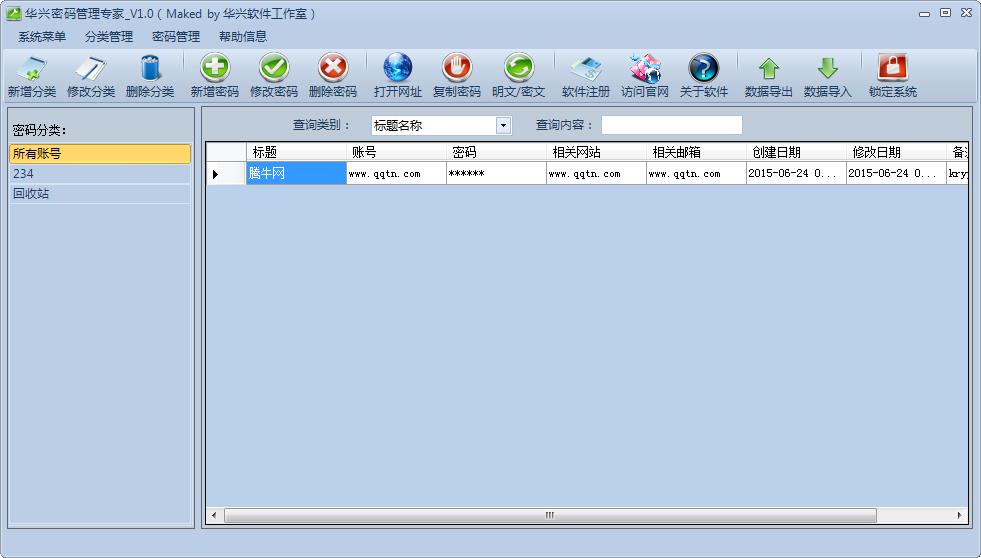
Task: Click the horizontal scrollbar thumb of table
Action: (x=549, y=516)
